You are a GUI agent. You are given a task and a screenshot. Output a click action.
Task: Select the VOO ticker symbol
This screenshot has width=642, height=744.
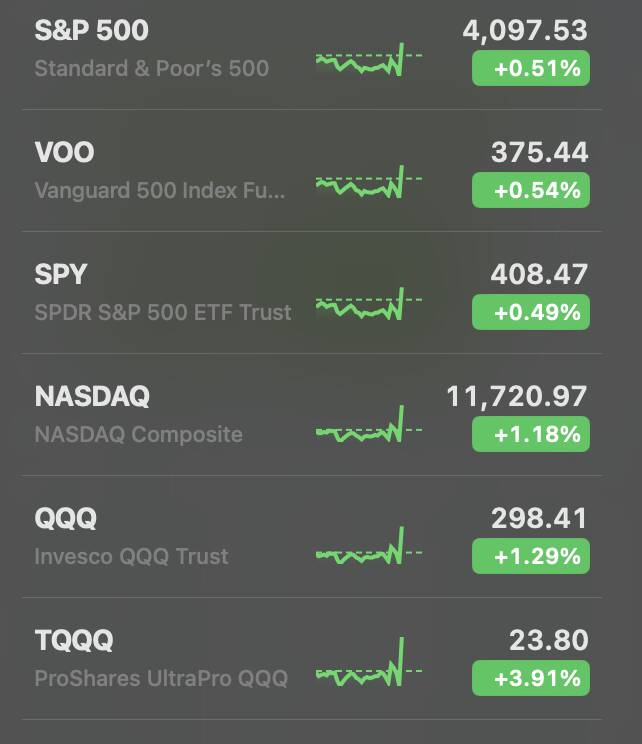(x=65, y=152)
